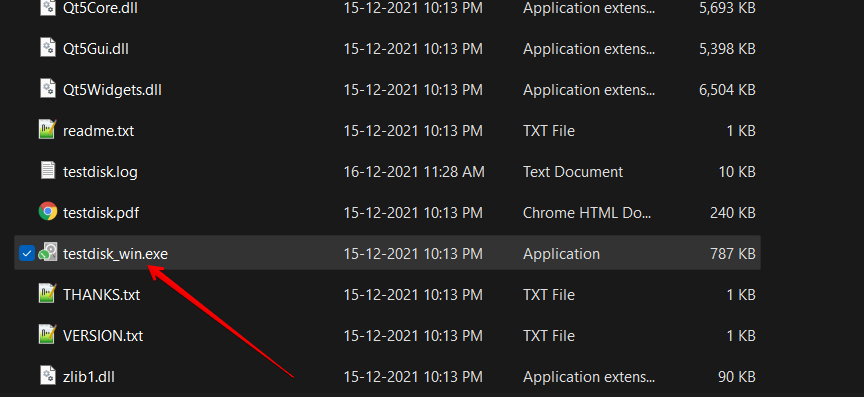Screen dimensions: 864x397
Task: Click the testdisk.log file name
Action: pyautogui.click(x=100, y=172)
